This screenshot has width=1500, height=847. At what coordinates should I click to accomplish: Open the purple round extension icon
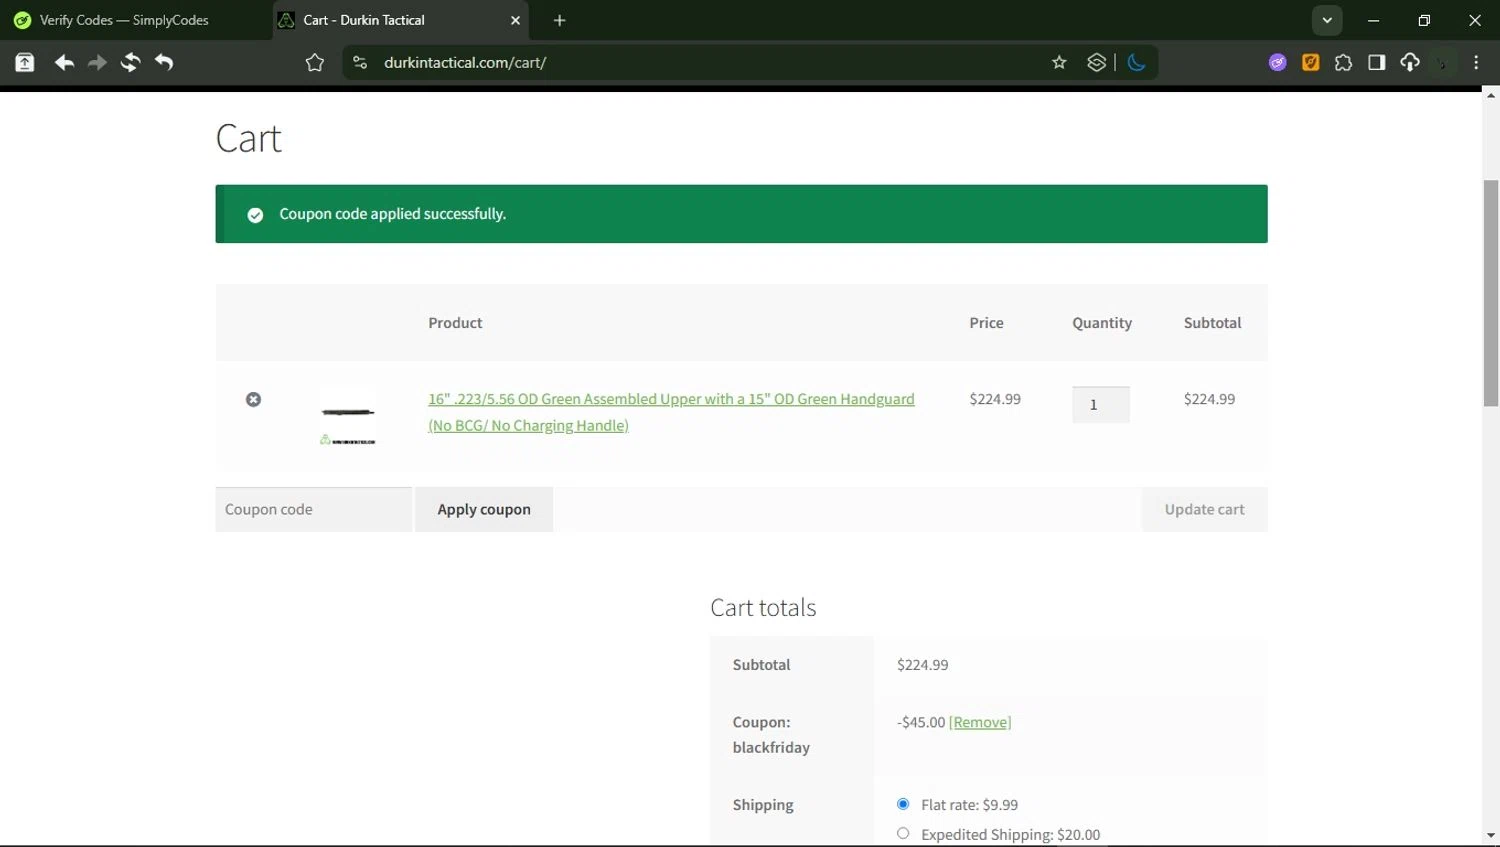click(1277, 62)
